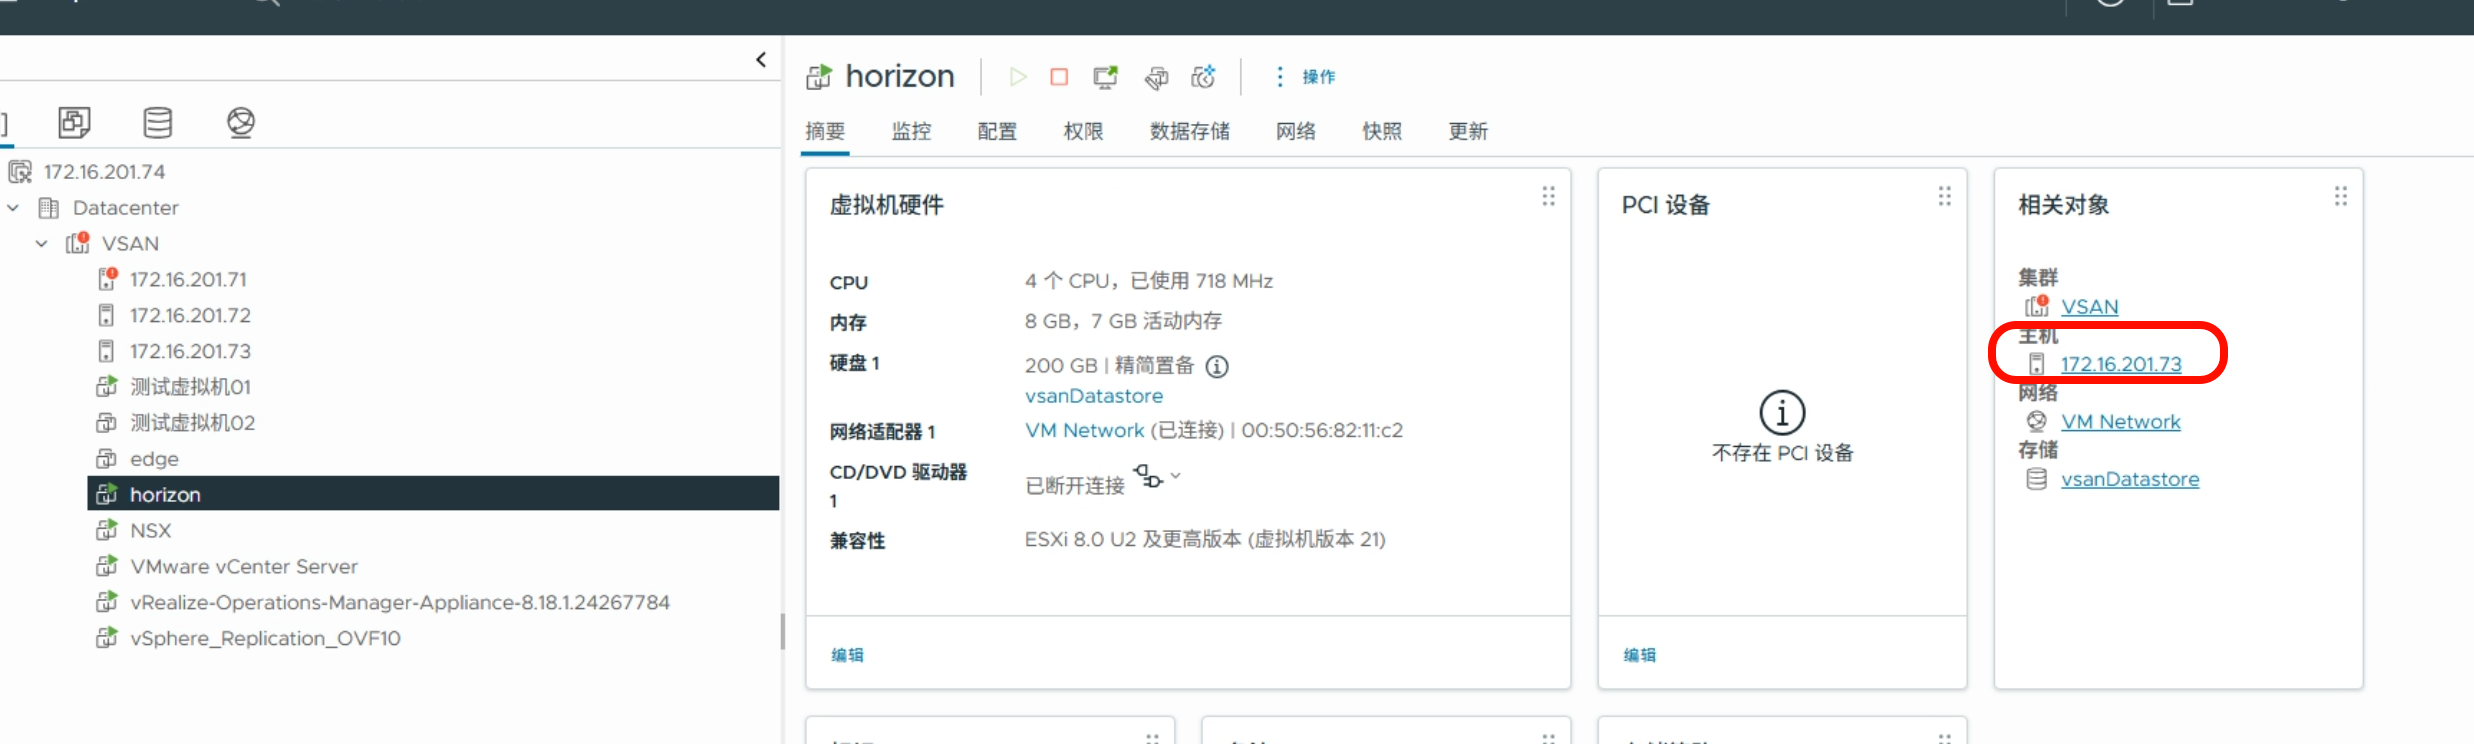The width and height of the screenshot is (2474, 744).
Task: Open CD/DVD connection dropdown
Action: click(x=1157, y=477)
